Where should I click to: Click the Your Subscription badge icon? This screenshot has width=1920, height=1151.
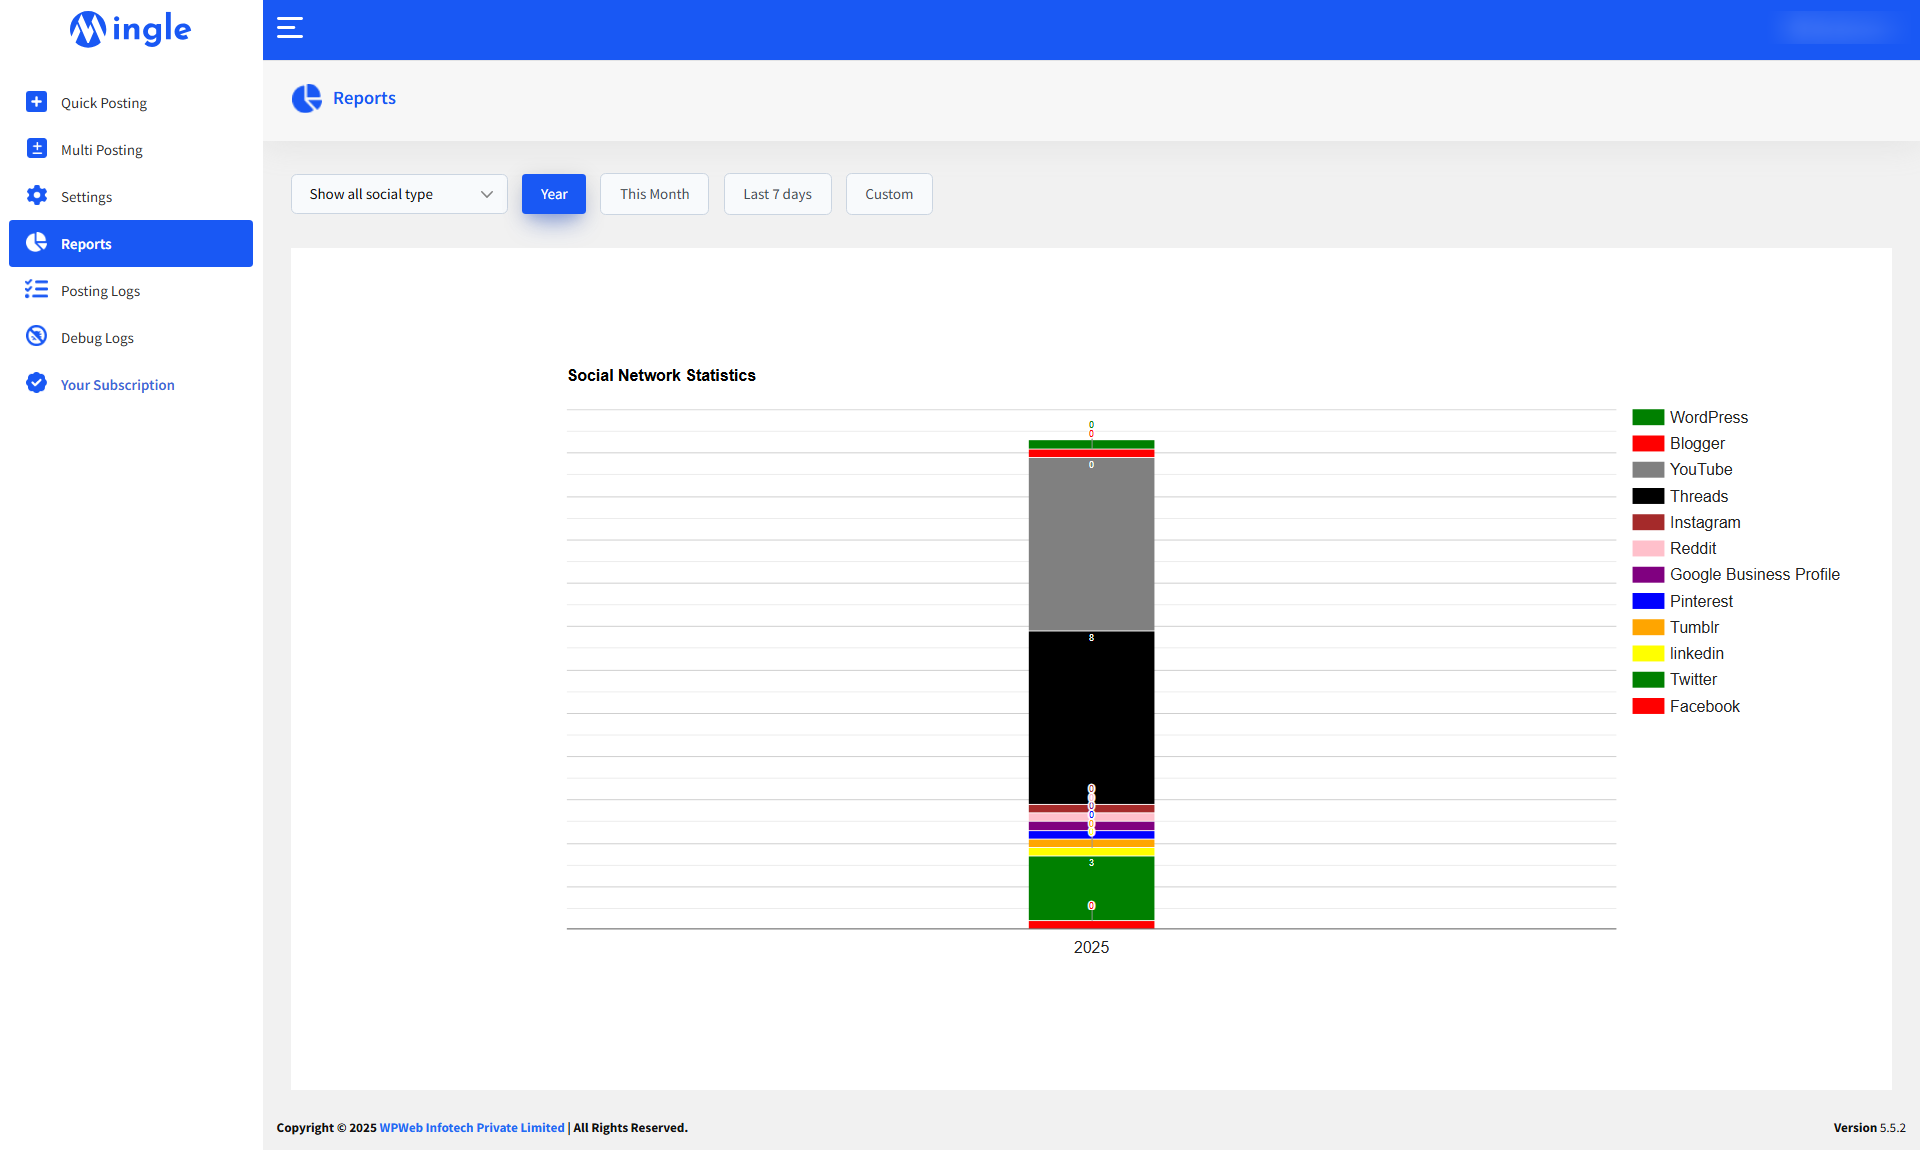click(x=36, y=384)
